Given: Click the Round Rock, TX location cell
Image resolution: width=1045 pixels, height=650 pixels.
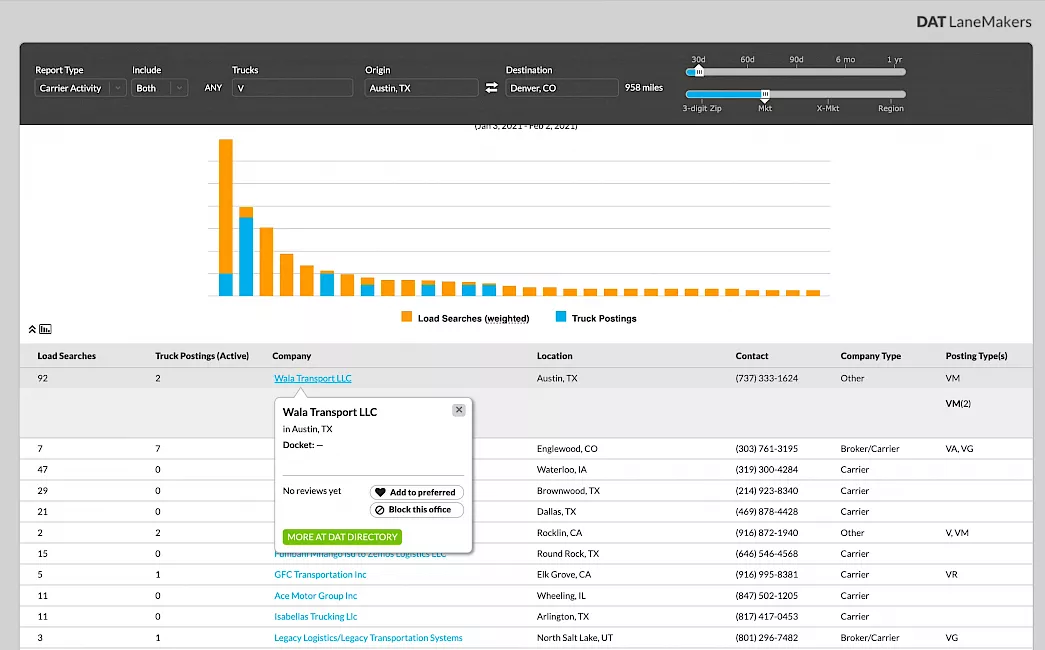Looking at the screenshot, I should 568,553.
